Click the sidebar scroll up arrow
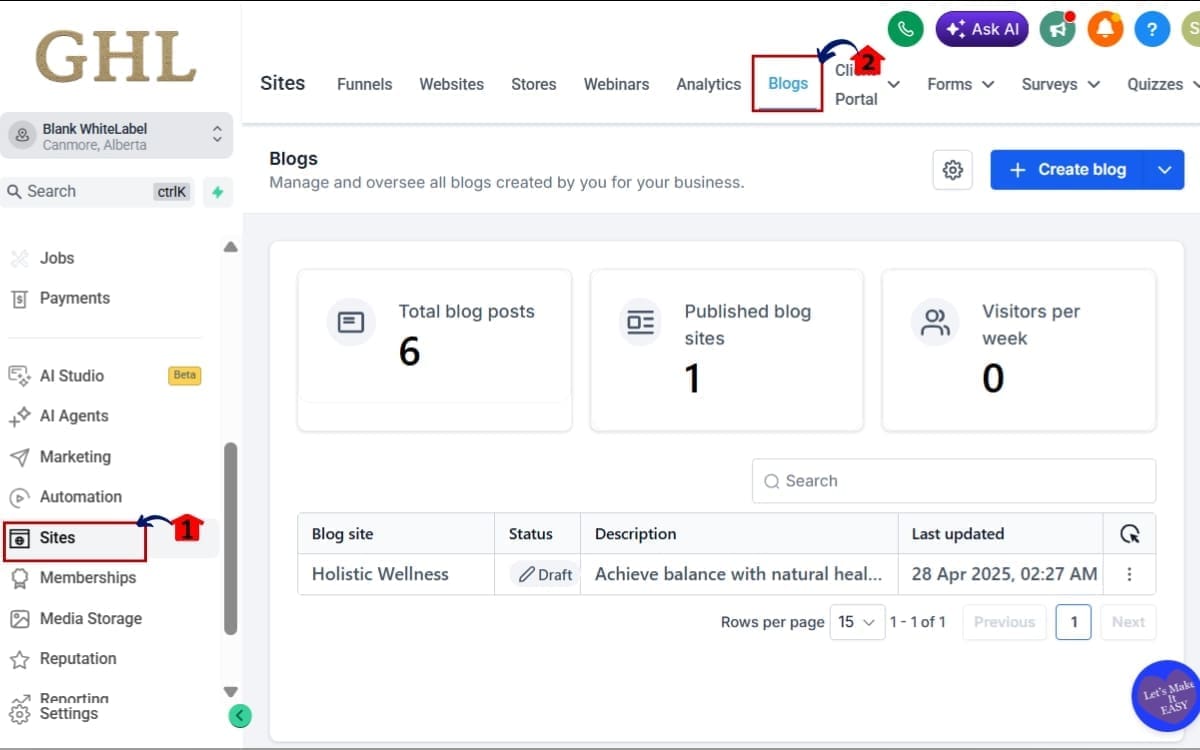The image size is (1200, 750). coord(231,247)
